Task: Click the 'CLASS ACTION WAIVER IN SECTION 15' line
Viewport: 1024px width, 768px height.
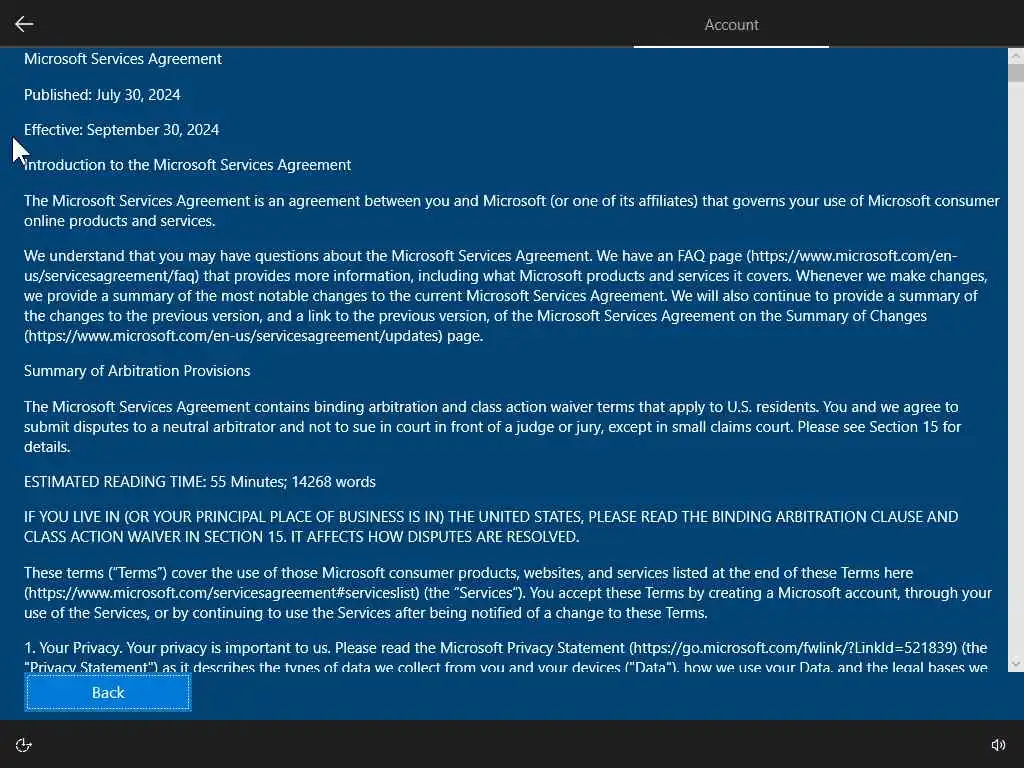Action: pyautogui.click(x=302, y=537)
